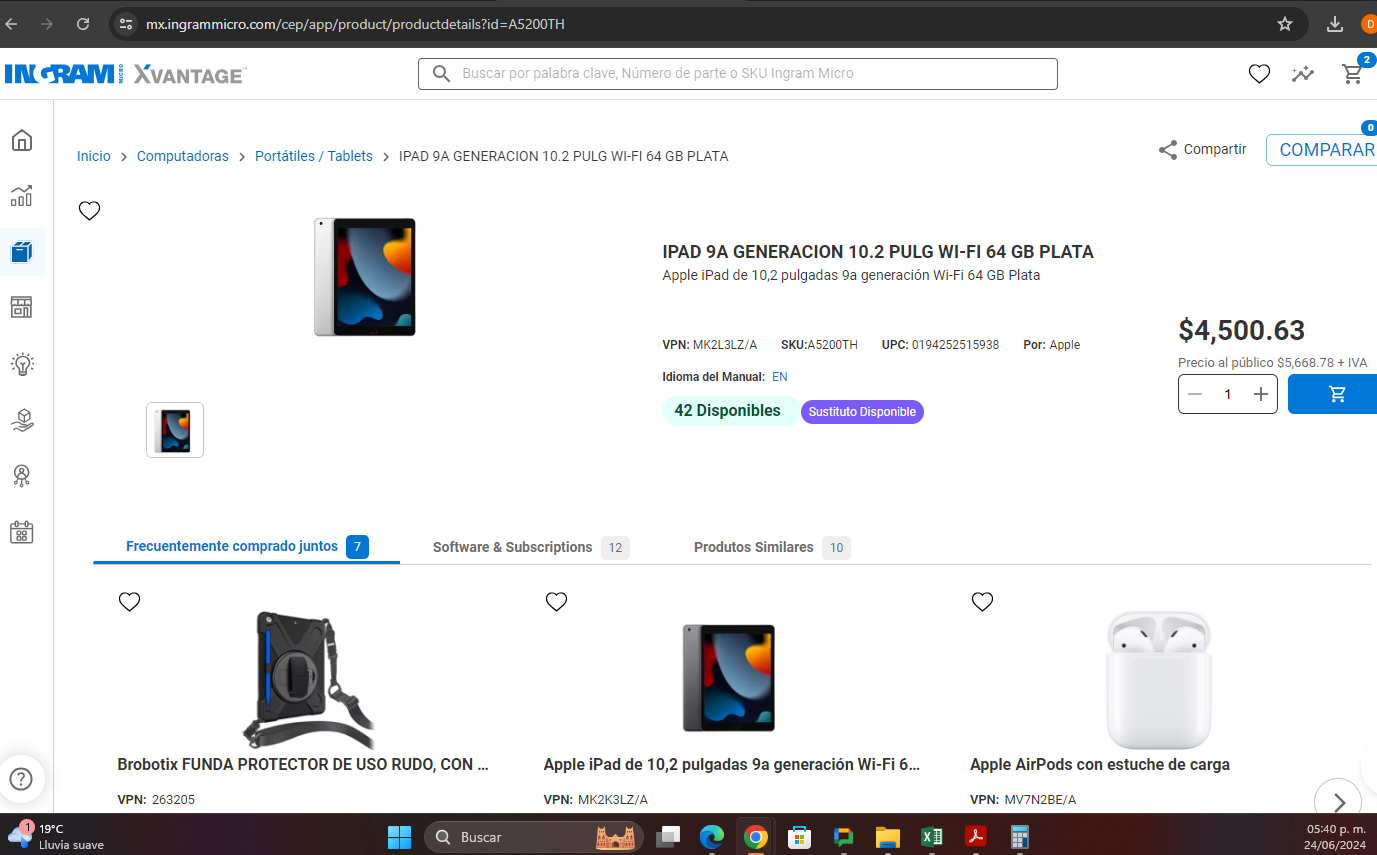
Task: Click the browser address bar URL
Action: [x=355, y=24]
